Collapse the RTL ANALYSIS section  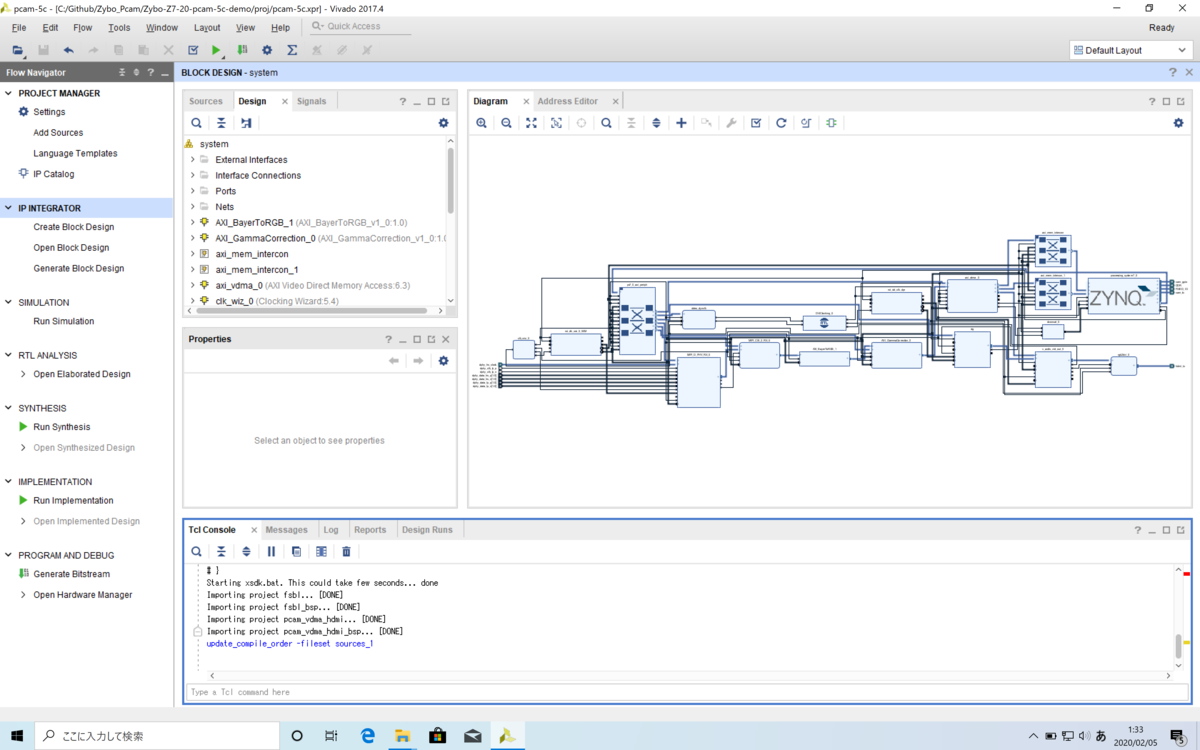click(9, 355)
